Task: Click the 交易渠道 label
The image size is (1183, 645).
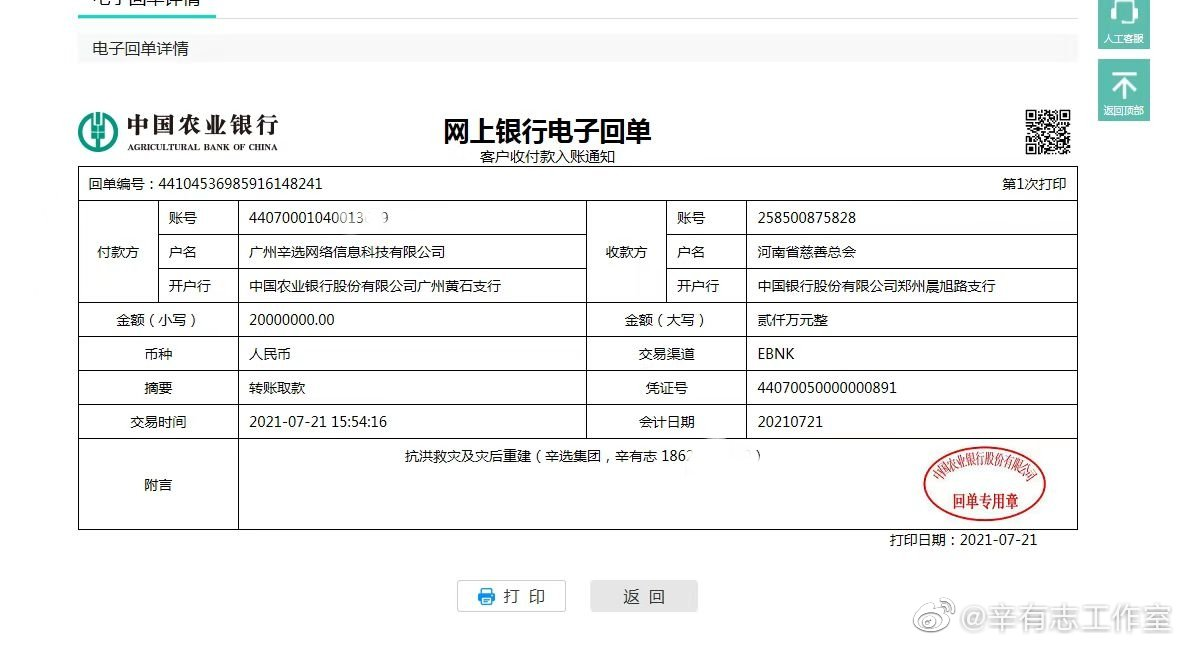Action: [666, 354]
